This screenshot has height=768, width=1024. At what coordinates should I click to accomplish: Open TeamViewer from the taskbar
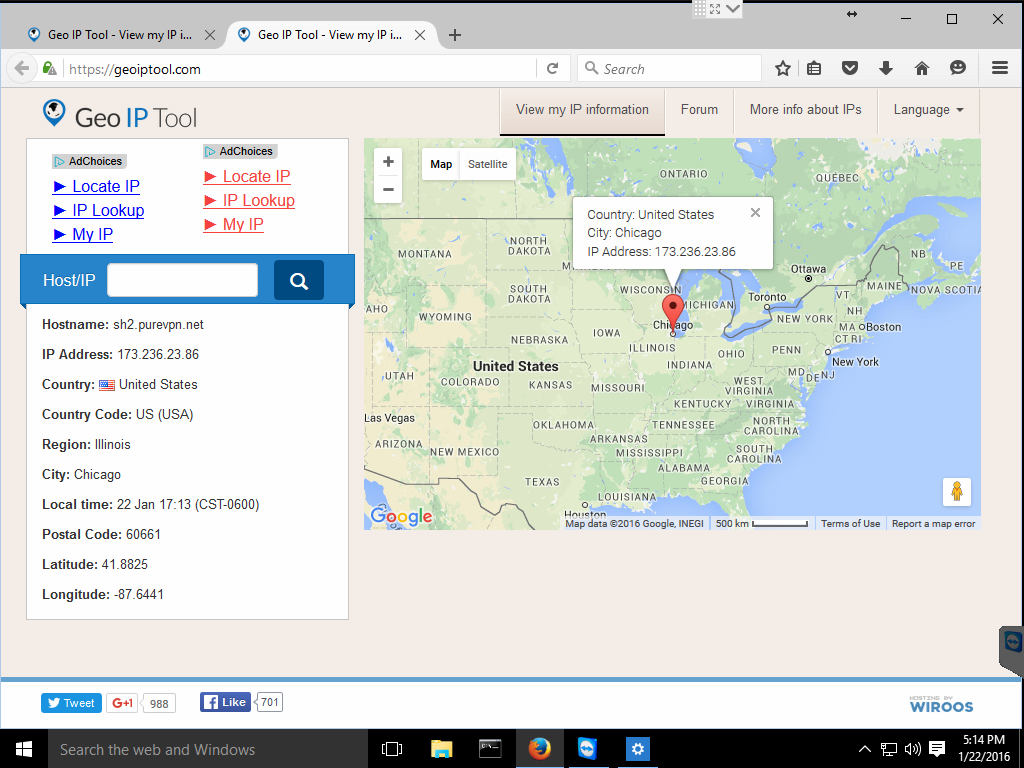(x=587, y=749)
